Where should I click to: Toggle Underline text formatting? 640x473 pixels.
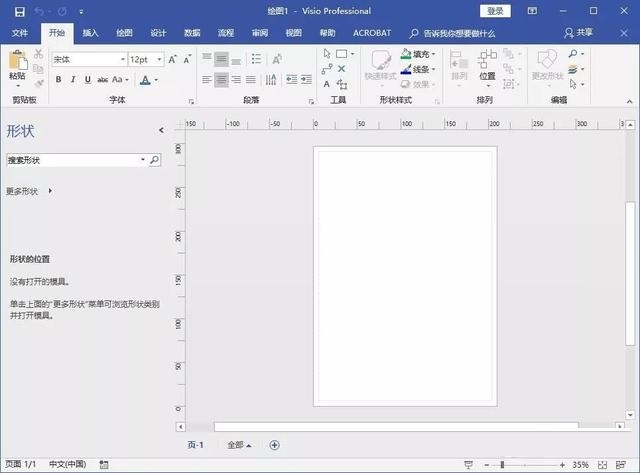[x=87, y=80]
